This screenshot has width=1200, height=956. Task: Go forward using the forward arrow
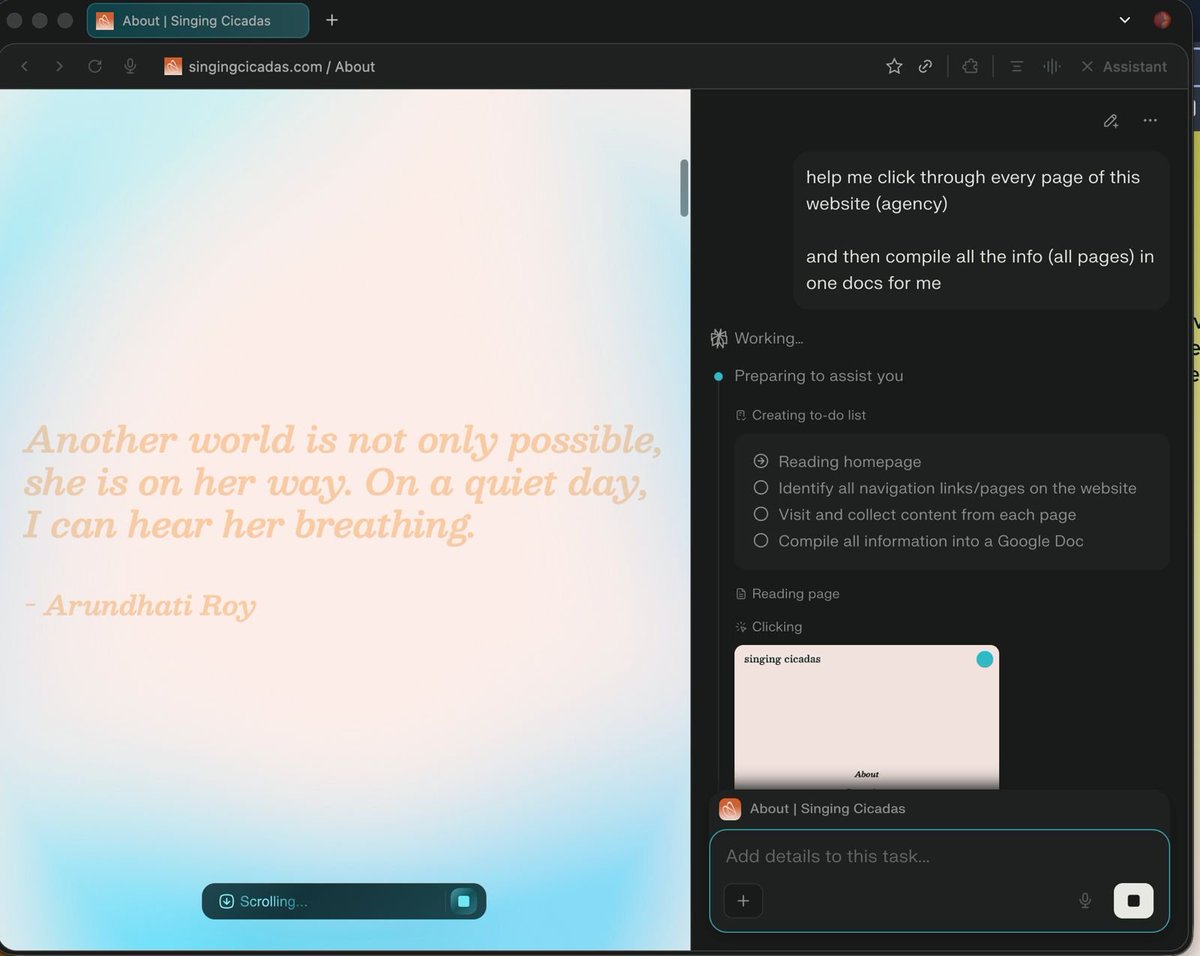pos(59,66)
